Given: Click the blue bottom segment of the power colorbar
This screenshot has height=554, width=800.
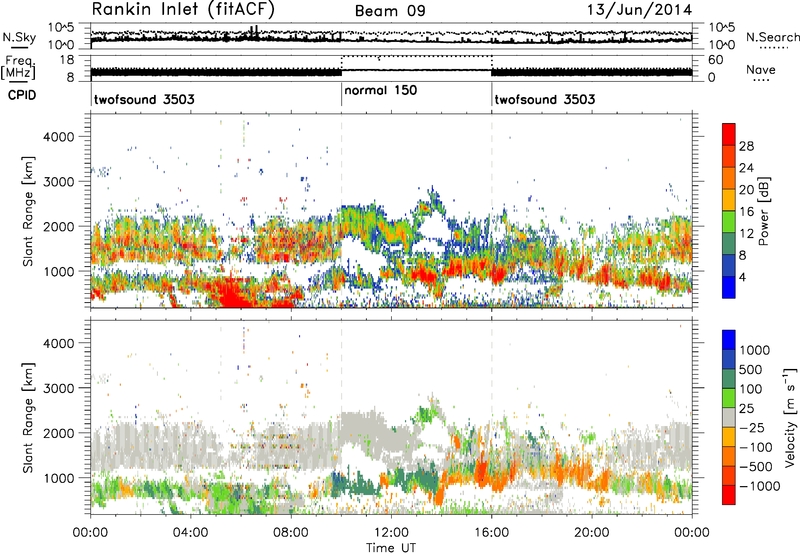Looking at the screenshot, I should 729,287.
